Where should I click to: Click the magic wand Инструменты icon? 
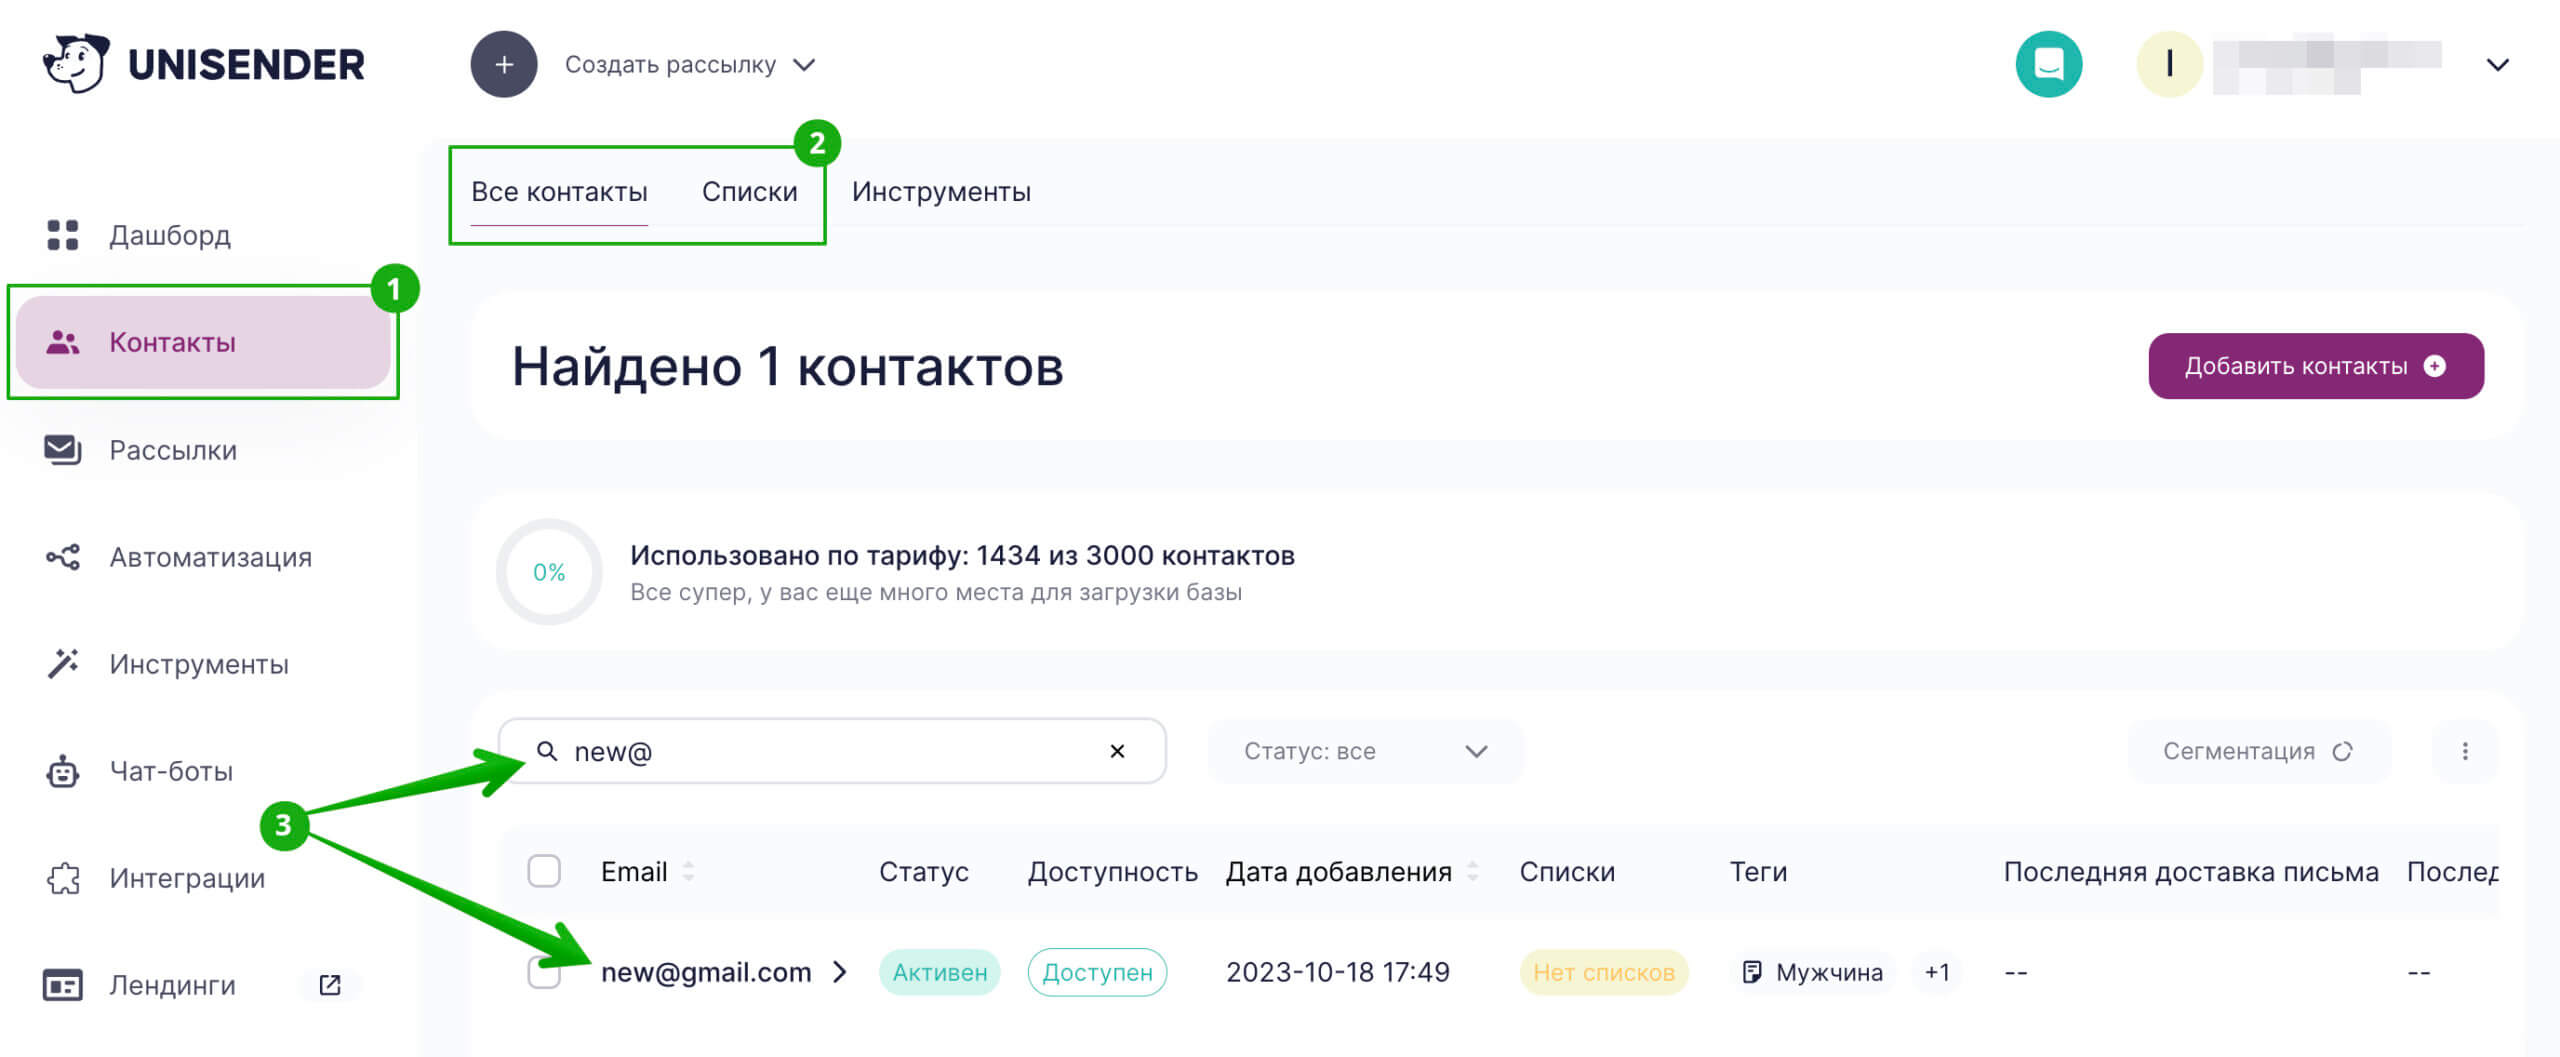tap(62, 664)
